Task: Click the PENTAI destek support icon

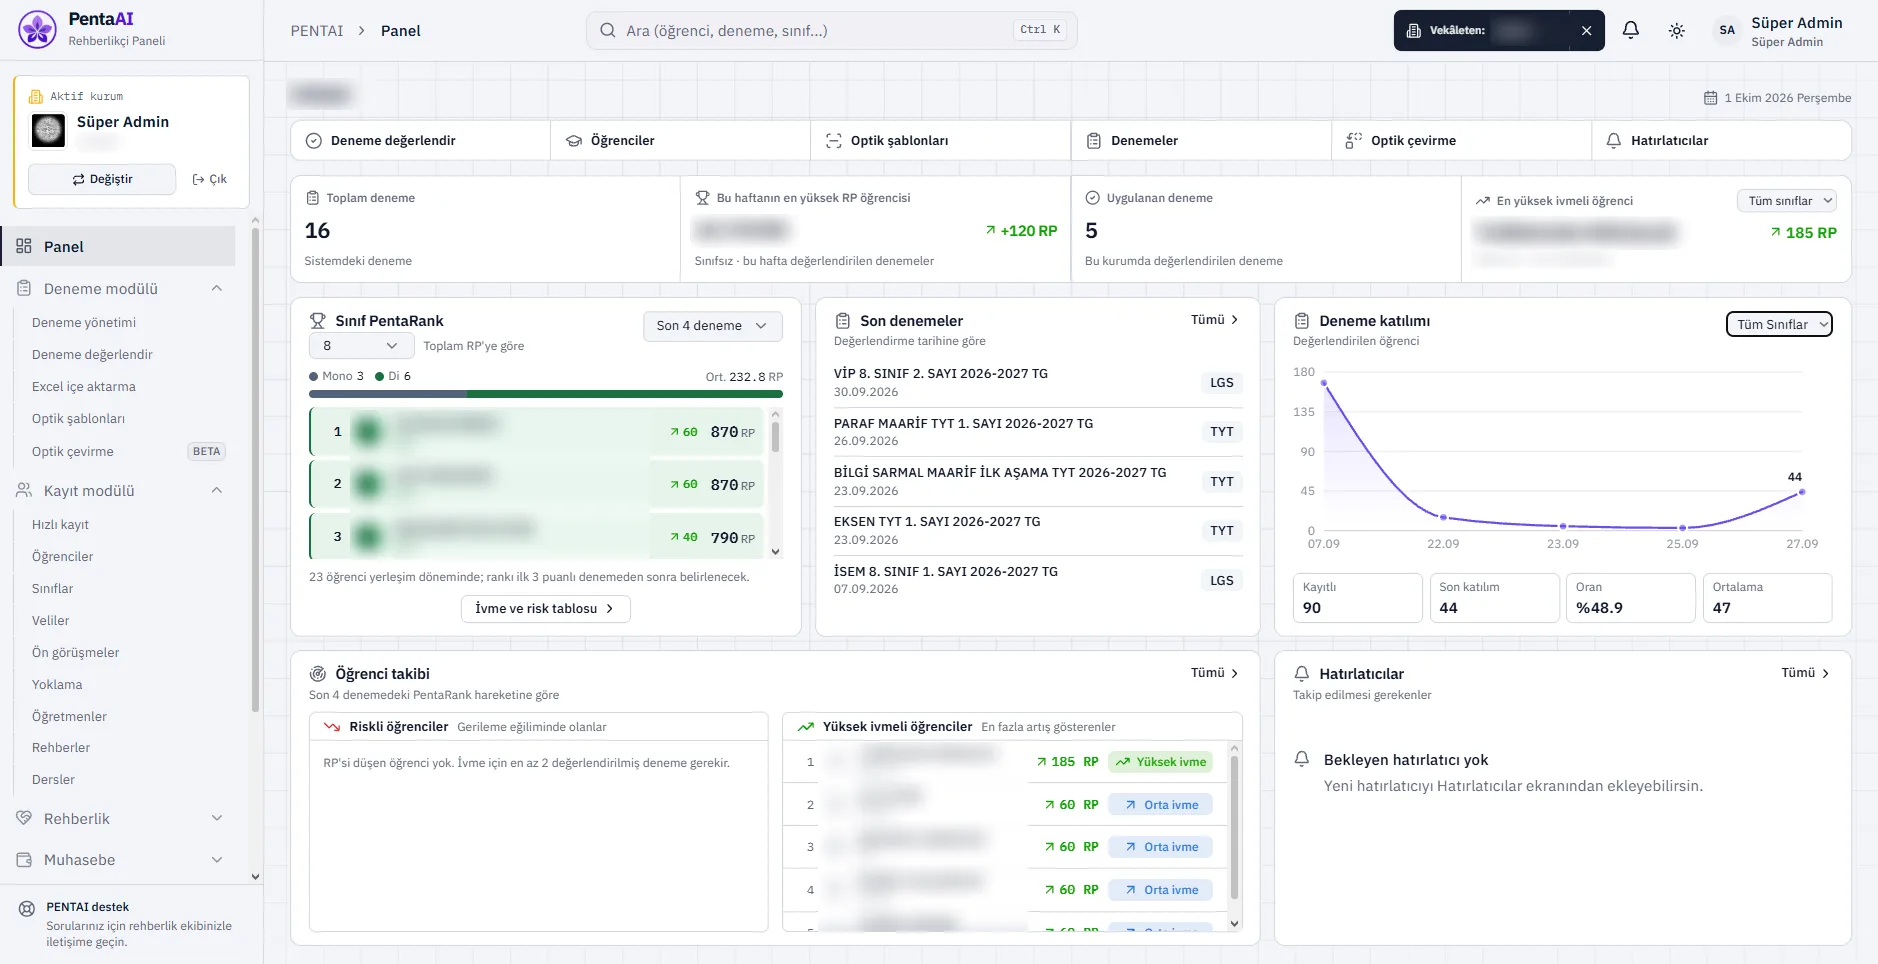Action: click(x=27, y=909)
